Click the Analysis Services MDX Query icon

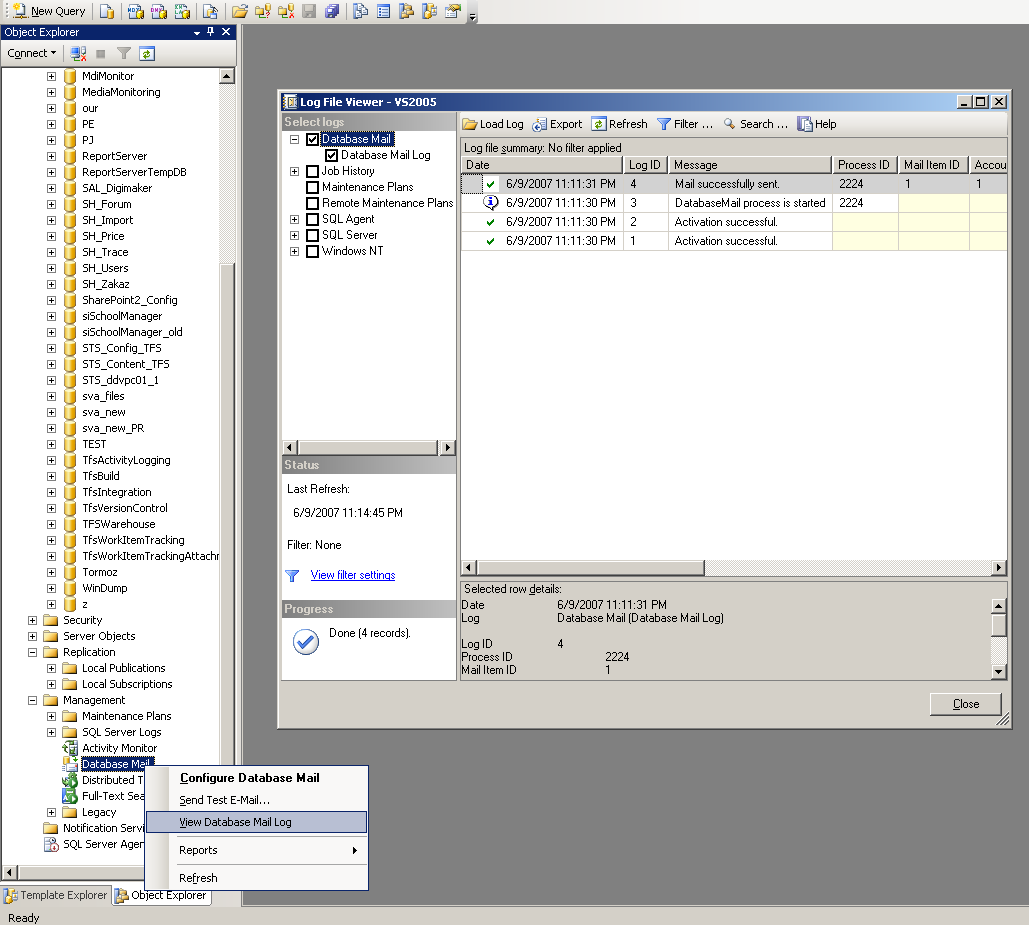click(136, 11)
